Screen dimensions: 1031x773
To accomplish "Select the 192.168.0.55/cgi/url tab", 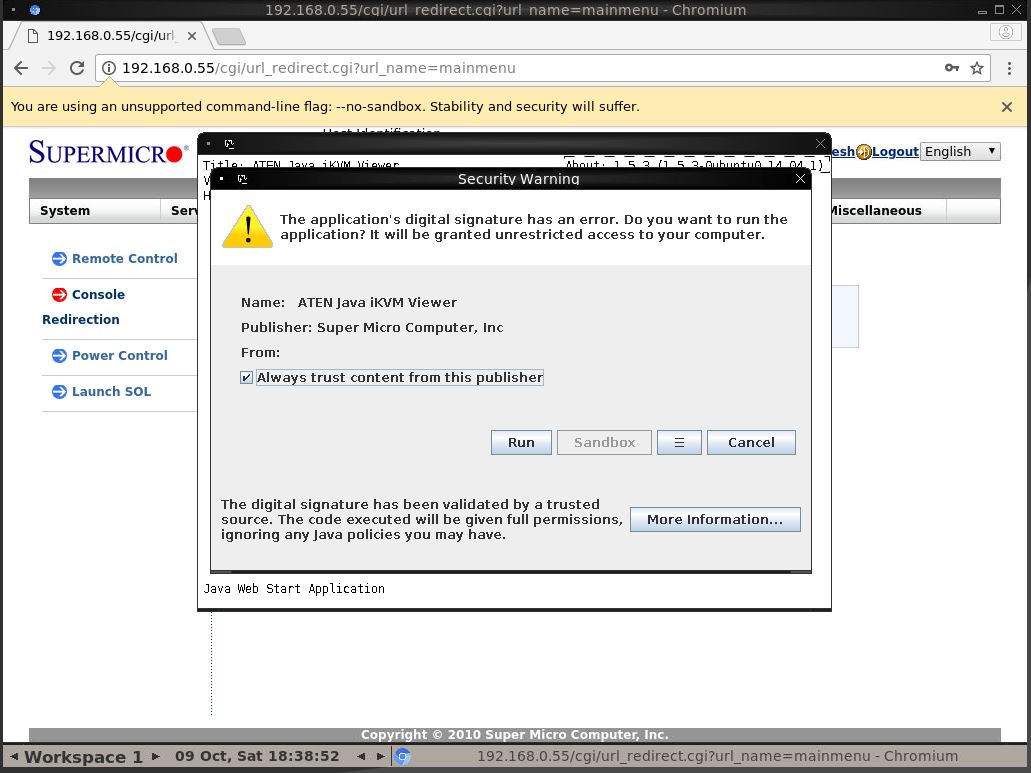I will (108, 35).
